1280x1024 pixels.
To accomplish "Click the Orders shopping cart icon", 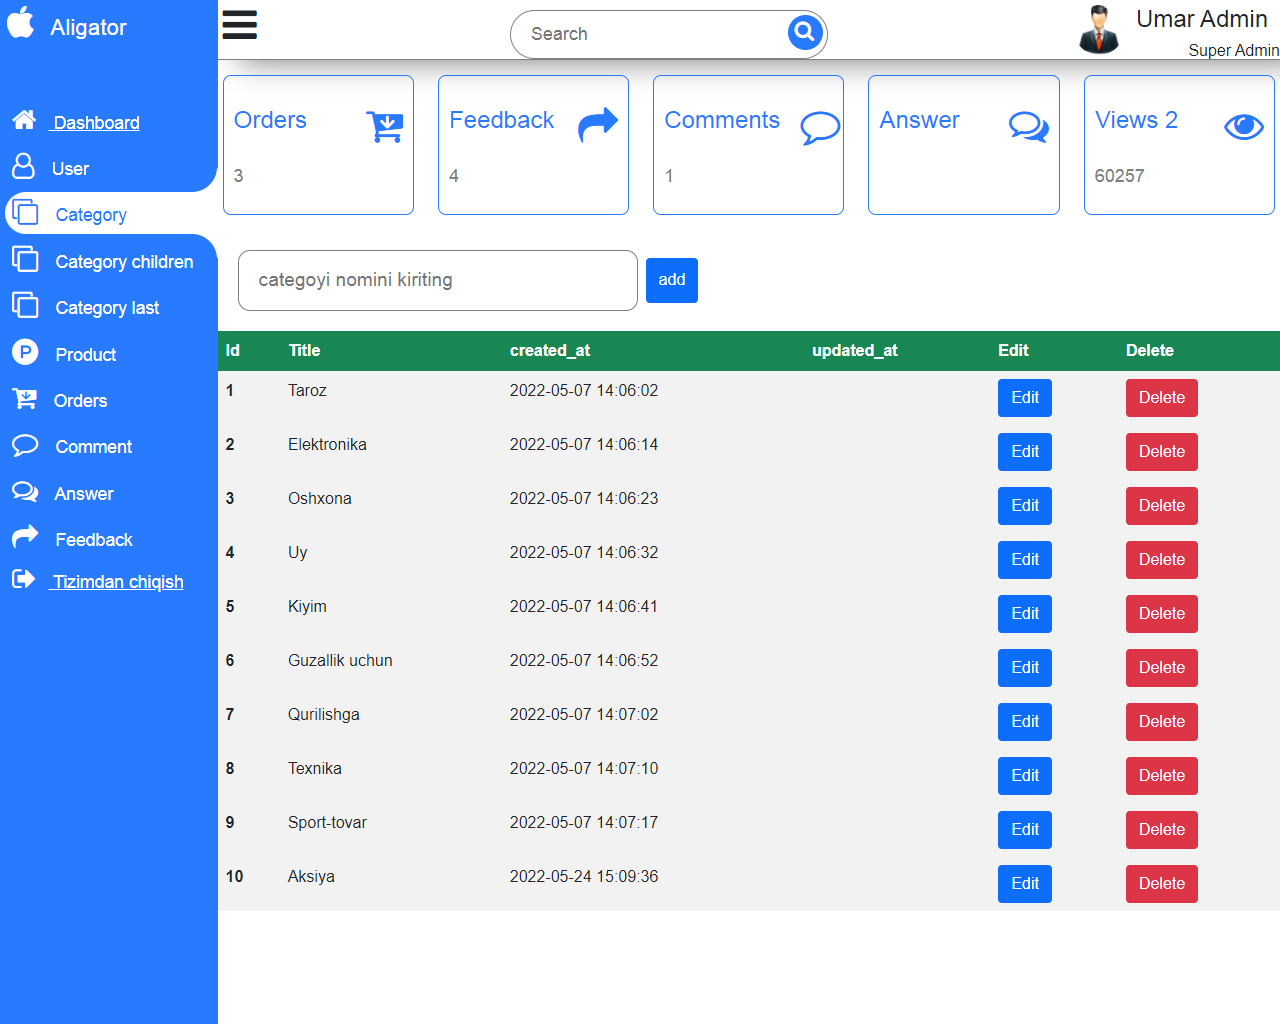I will (385, 126).
